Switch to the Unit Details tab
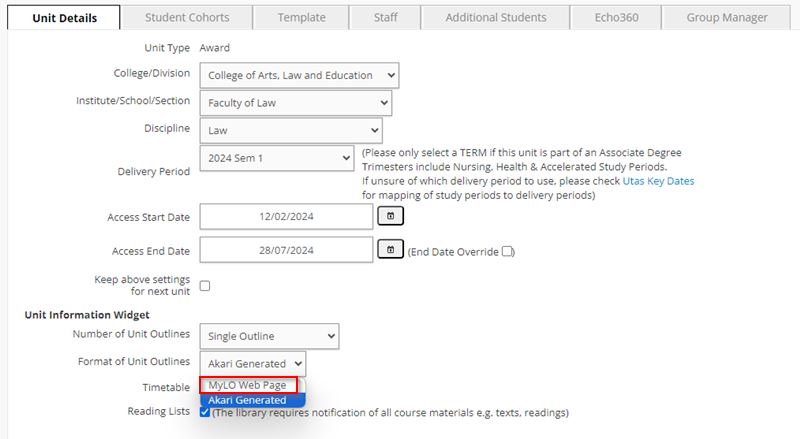The width and height of the screenshot is (800, 439). pyautogui.click(x=64, y=18)
